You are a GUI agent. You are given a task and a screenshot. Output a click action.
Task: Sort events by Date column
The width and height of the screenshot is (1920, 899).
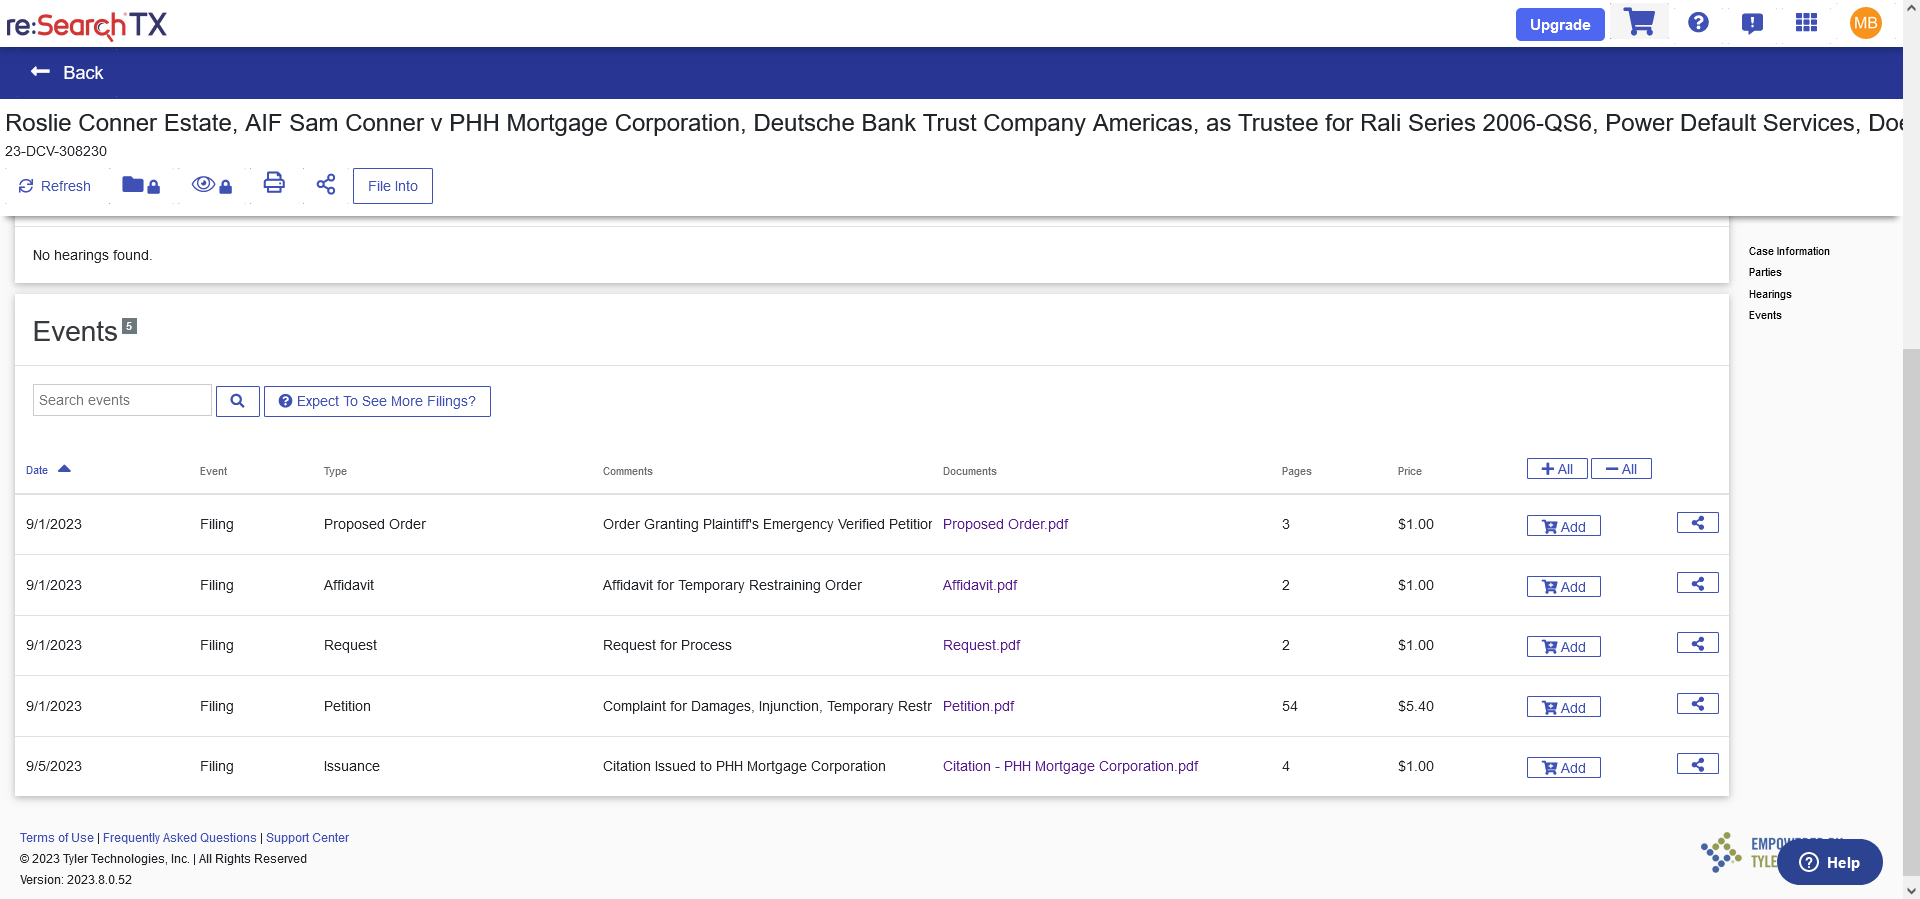tap(48, 470)
